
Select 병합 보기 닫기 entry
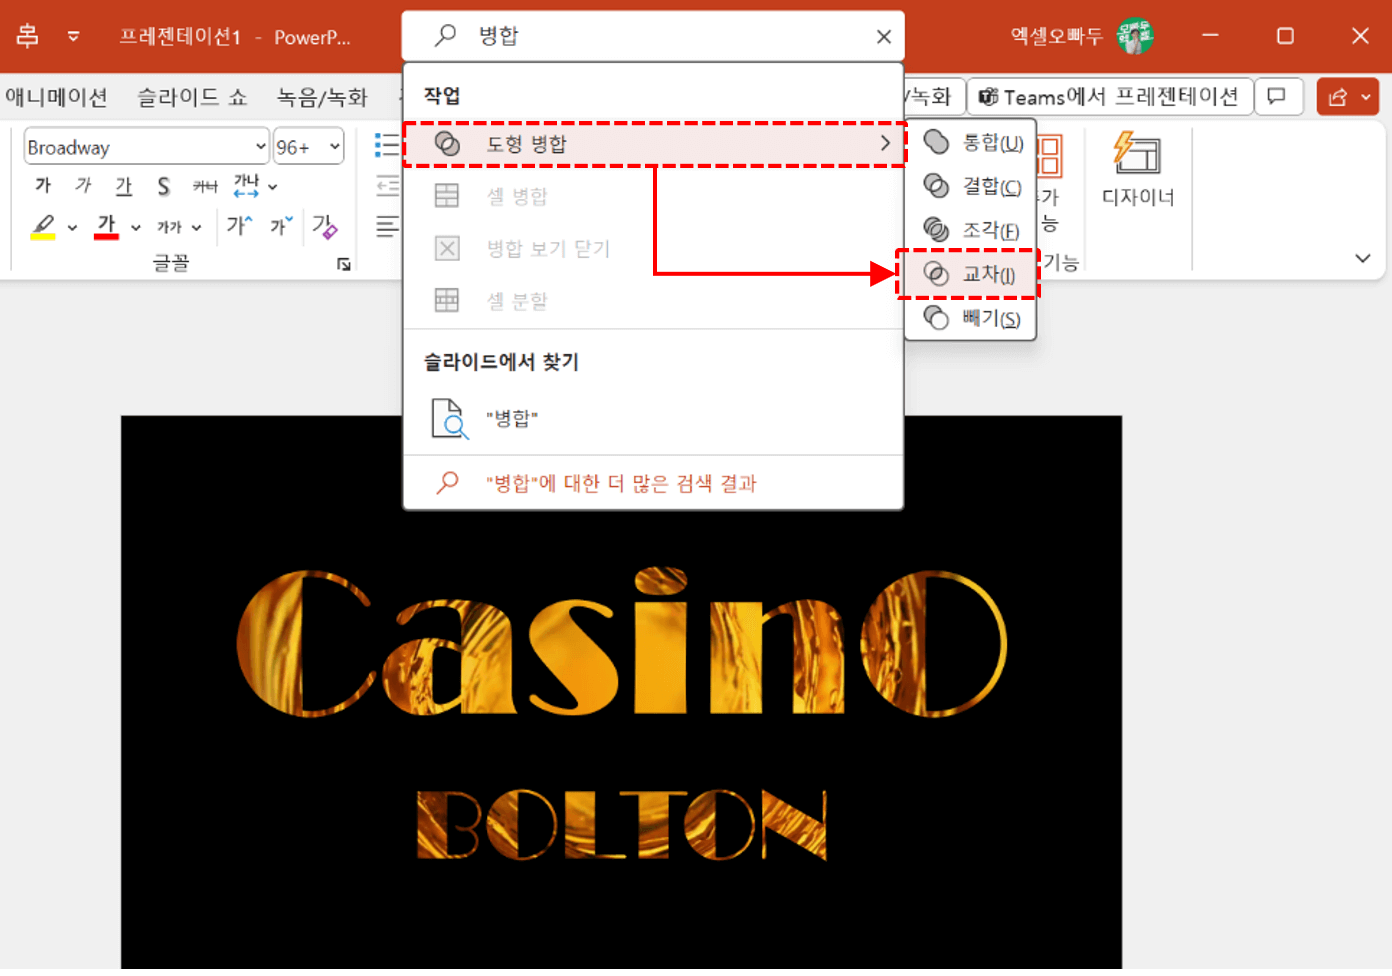pyautogui.click(x=654, y=248)
